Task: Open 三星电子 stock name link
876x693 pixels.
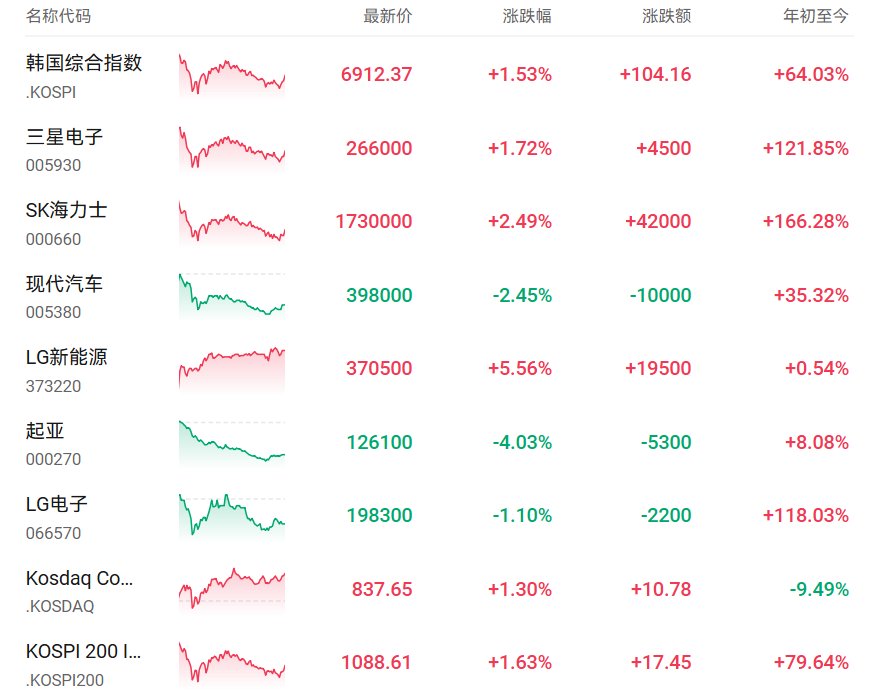Action: [x=64, y=136]
